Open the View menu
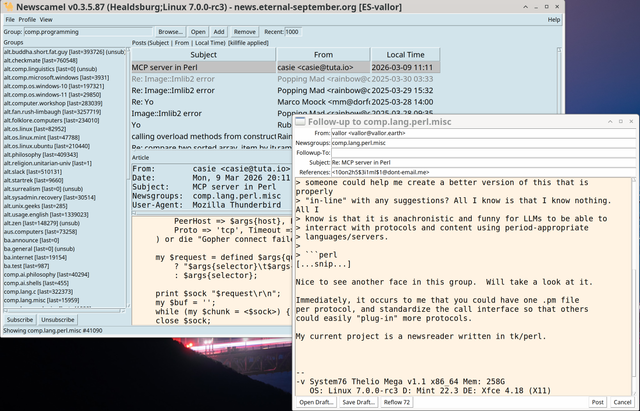Viewport: 640px width, 411px height. tap(46, 20)
